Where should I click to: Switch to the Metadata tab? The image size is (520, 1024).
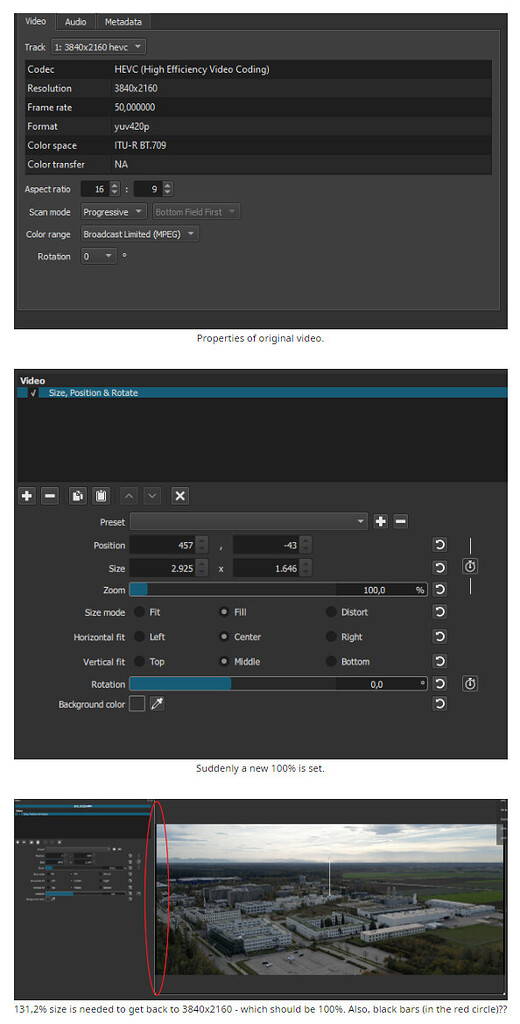click(123, 22)
